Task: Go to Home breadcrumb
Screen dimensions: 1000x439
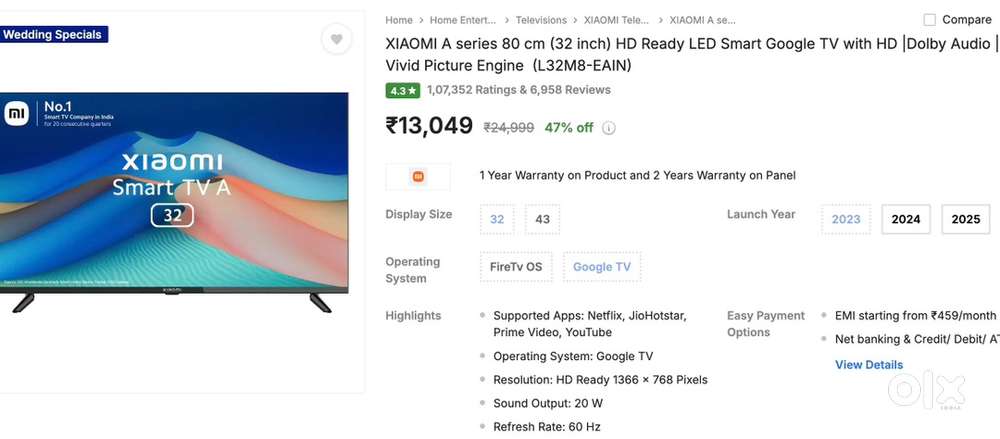Action: click(399, 20)
